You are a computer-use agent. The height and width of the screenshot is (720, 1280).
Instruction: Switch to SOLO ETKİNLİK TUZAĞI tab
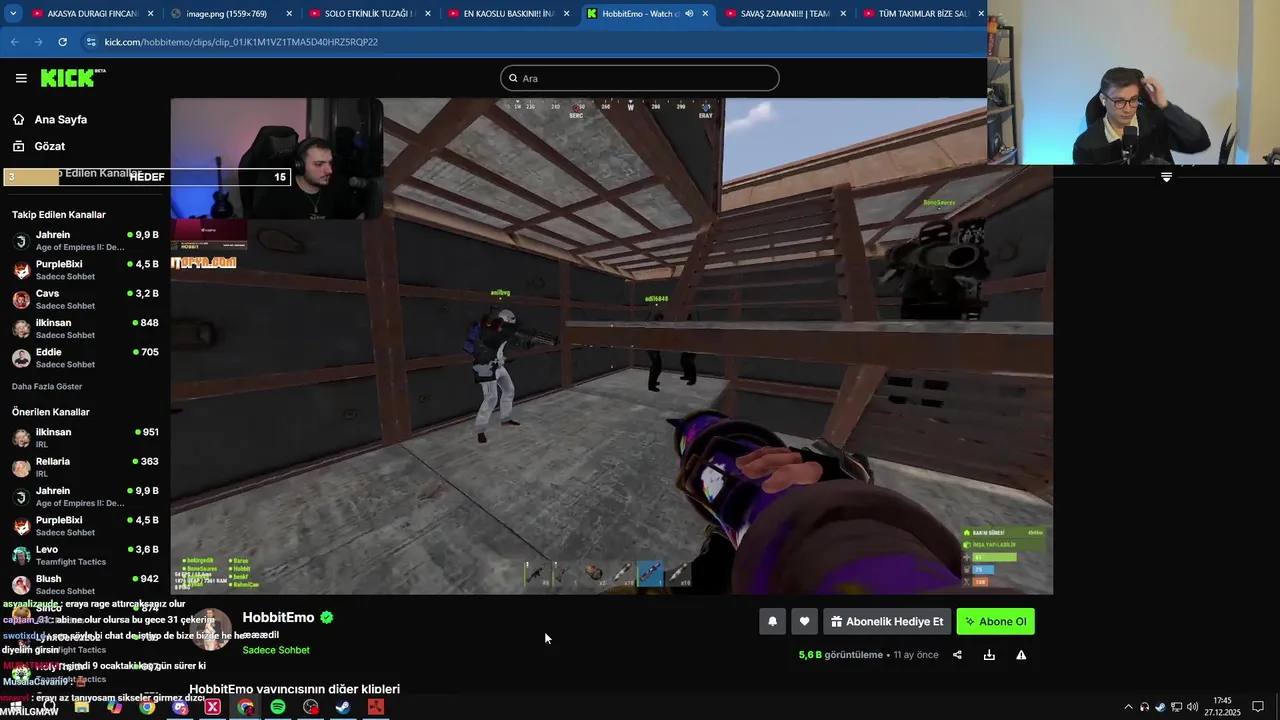point(368,14)
